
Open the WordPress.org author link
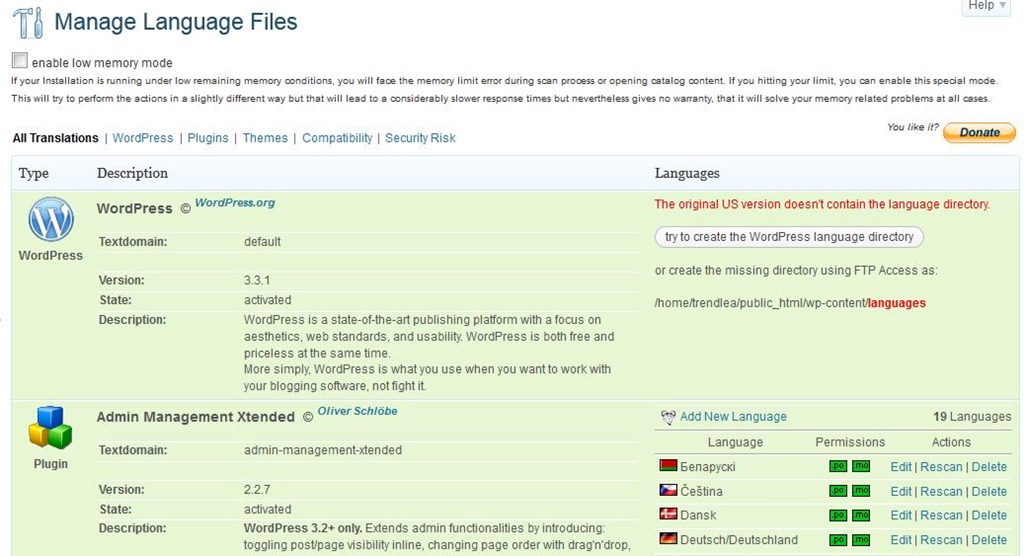point(235,203)
